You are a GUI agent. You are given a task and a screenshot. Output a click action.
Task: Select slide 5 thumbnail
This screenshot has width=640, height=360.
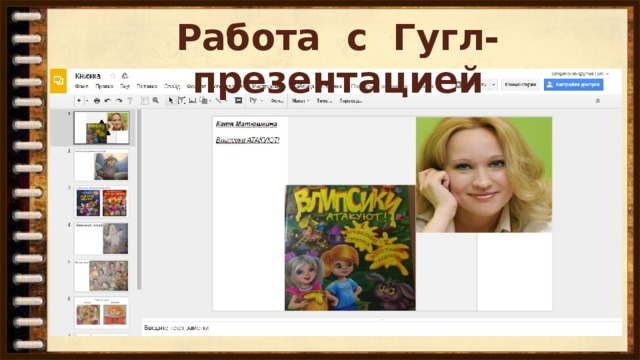102,276
